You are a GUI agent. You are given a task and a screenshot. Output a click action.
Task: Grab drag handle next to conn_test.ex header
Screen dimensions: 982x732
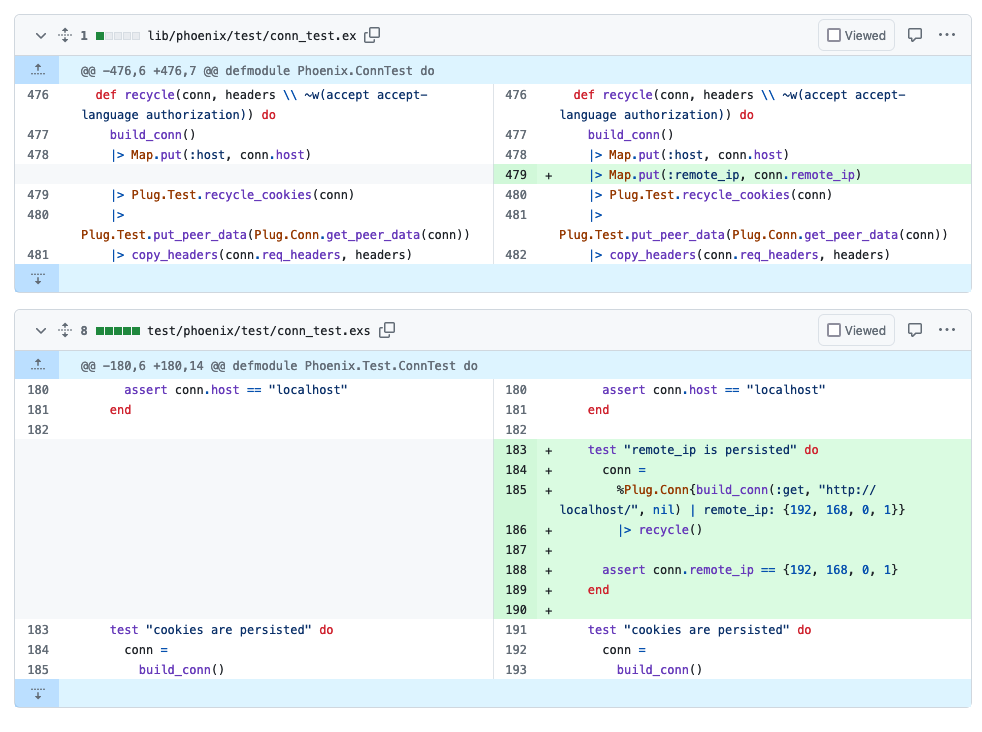click(x=63, y=34)
